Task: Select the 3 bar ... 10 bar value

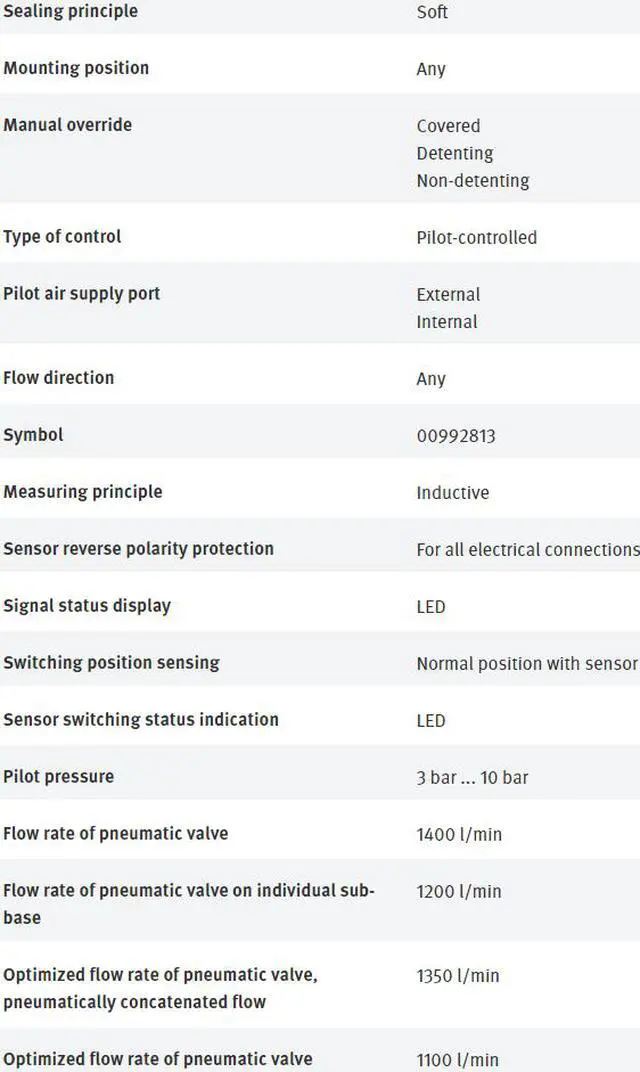Action: (x=472, y=778)
